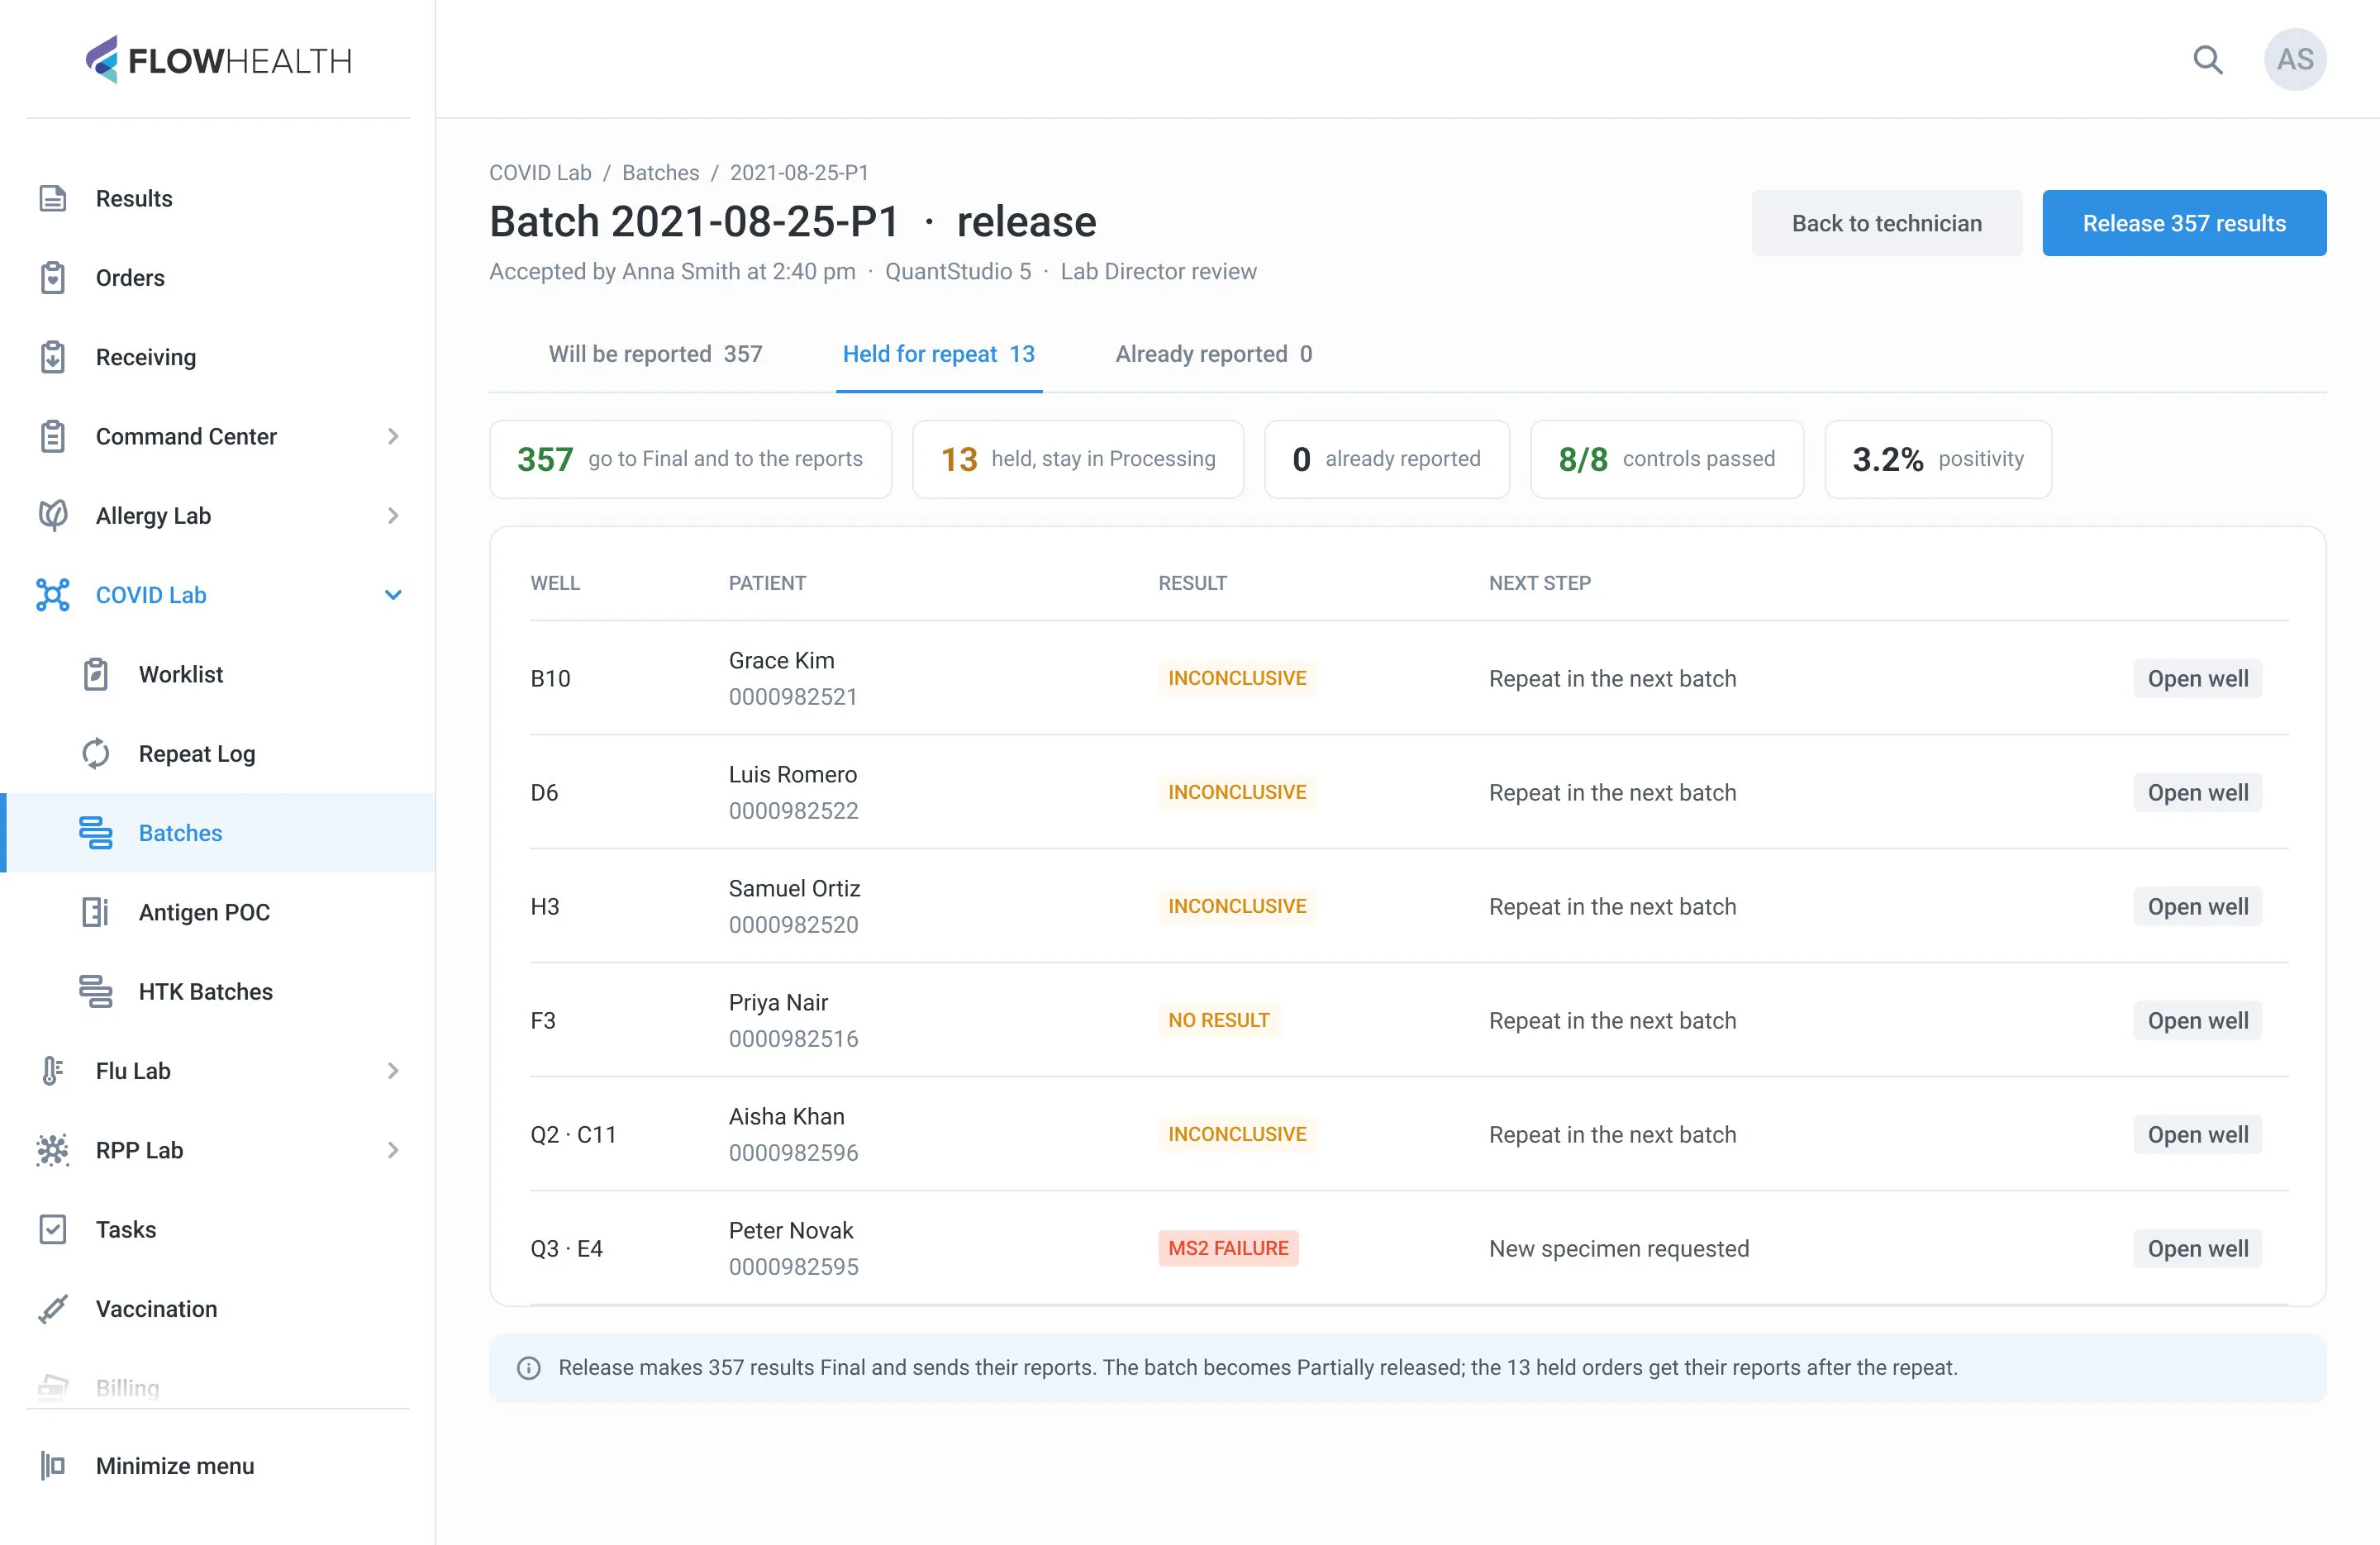Click Release 357 results button
The width and height of the screenshot is (2380, 1545).
tap(2184, 223)
